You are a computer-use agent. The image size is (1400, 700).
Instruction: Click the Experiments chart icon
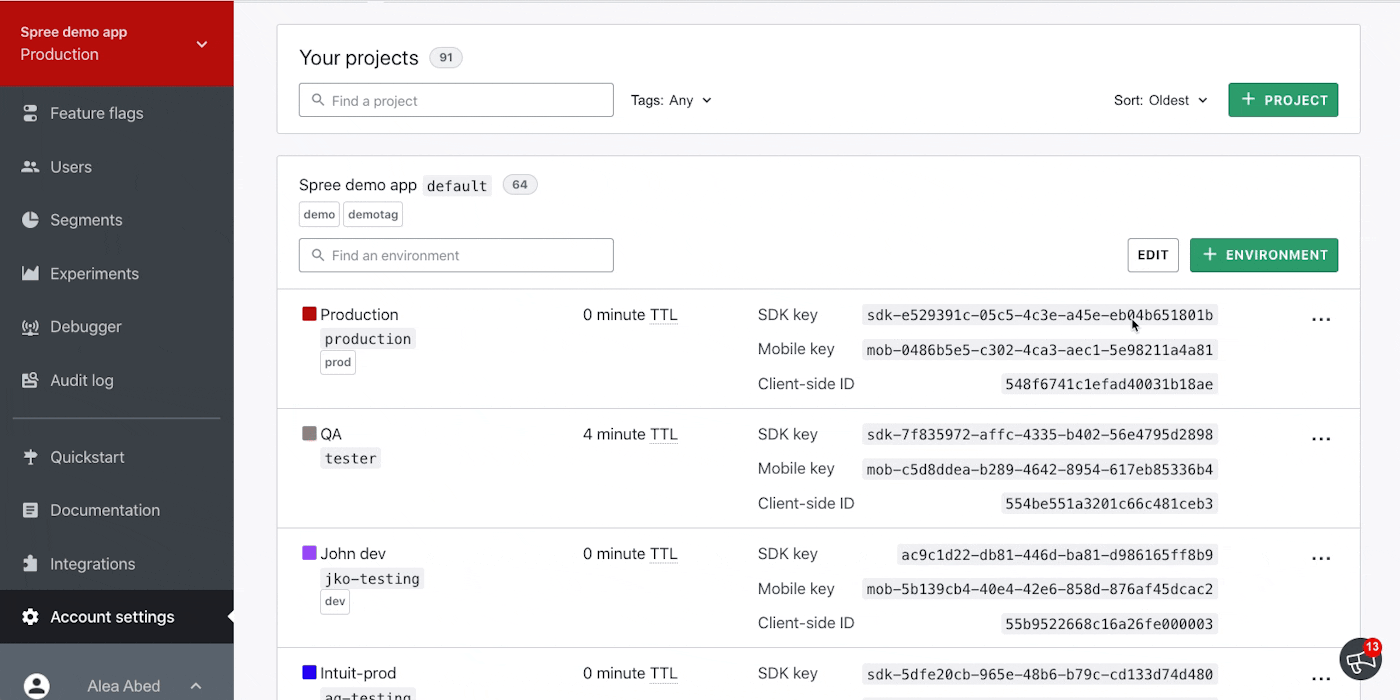pos(30,274)
